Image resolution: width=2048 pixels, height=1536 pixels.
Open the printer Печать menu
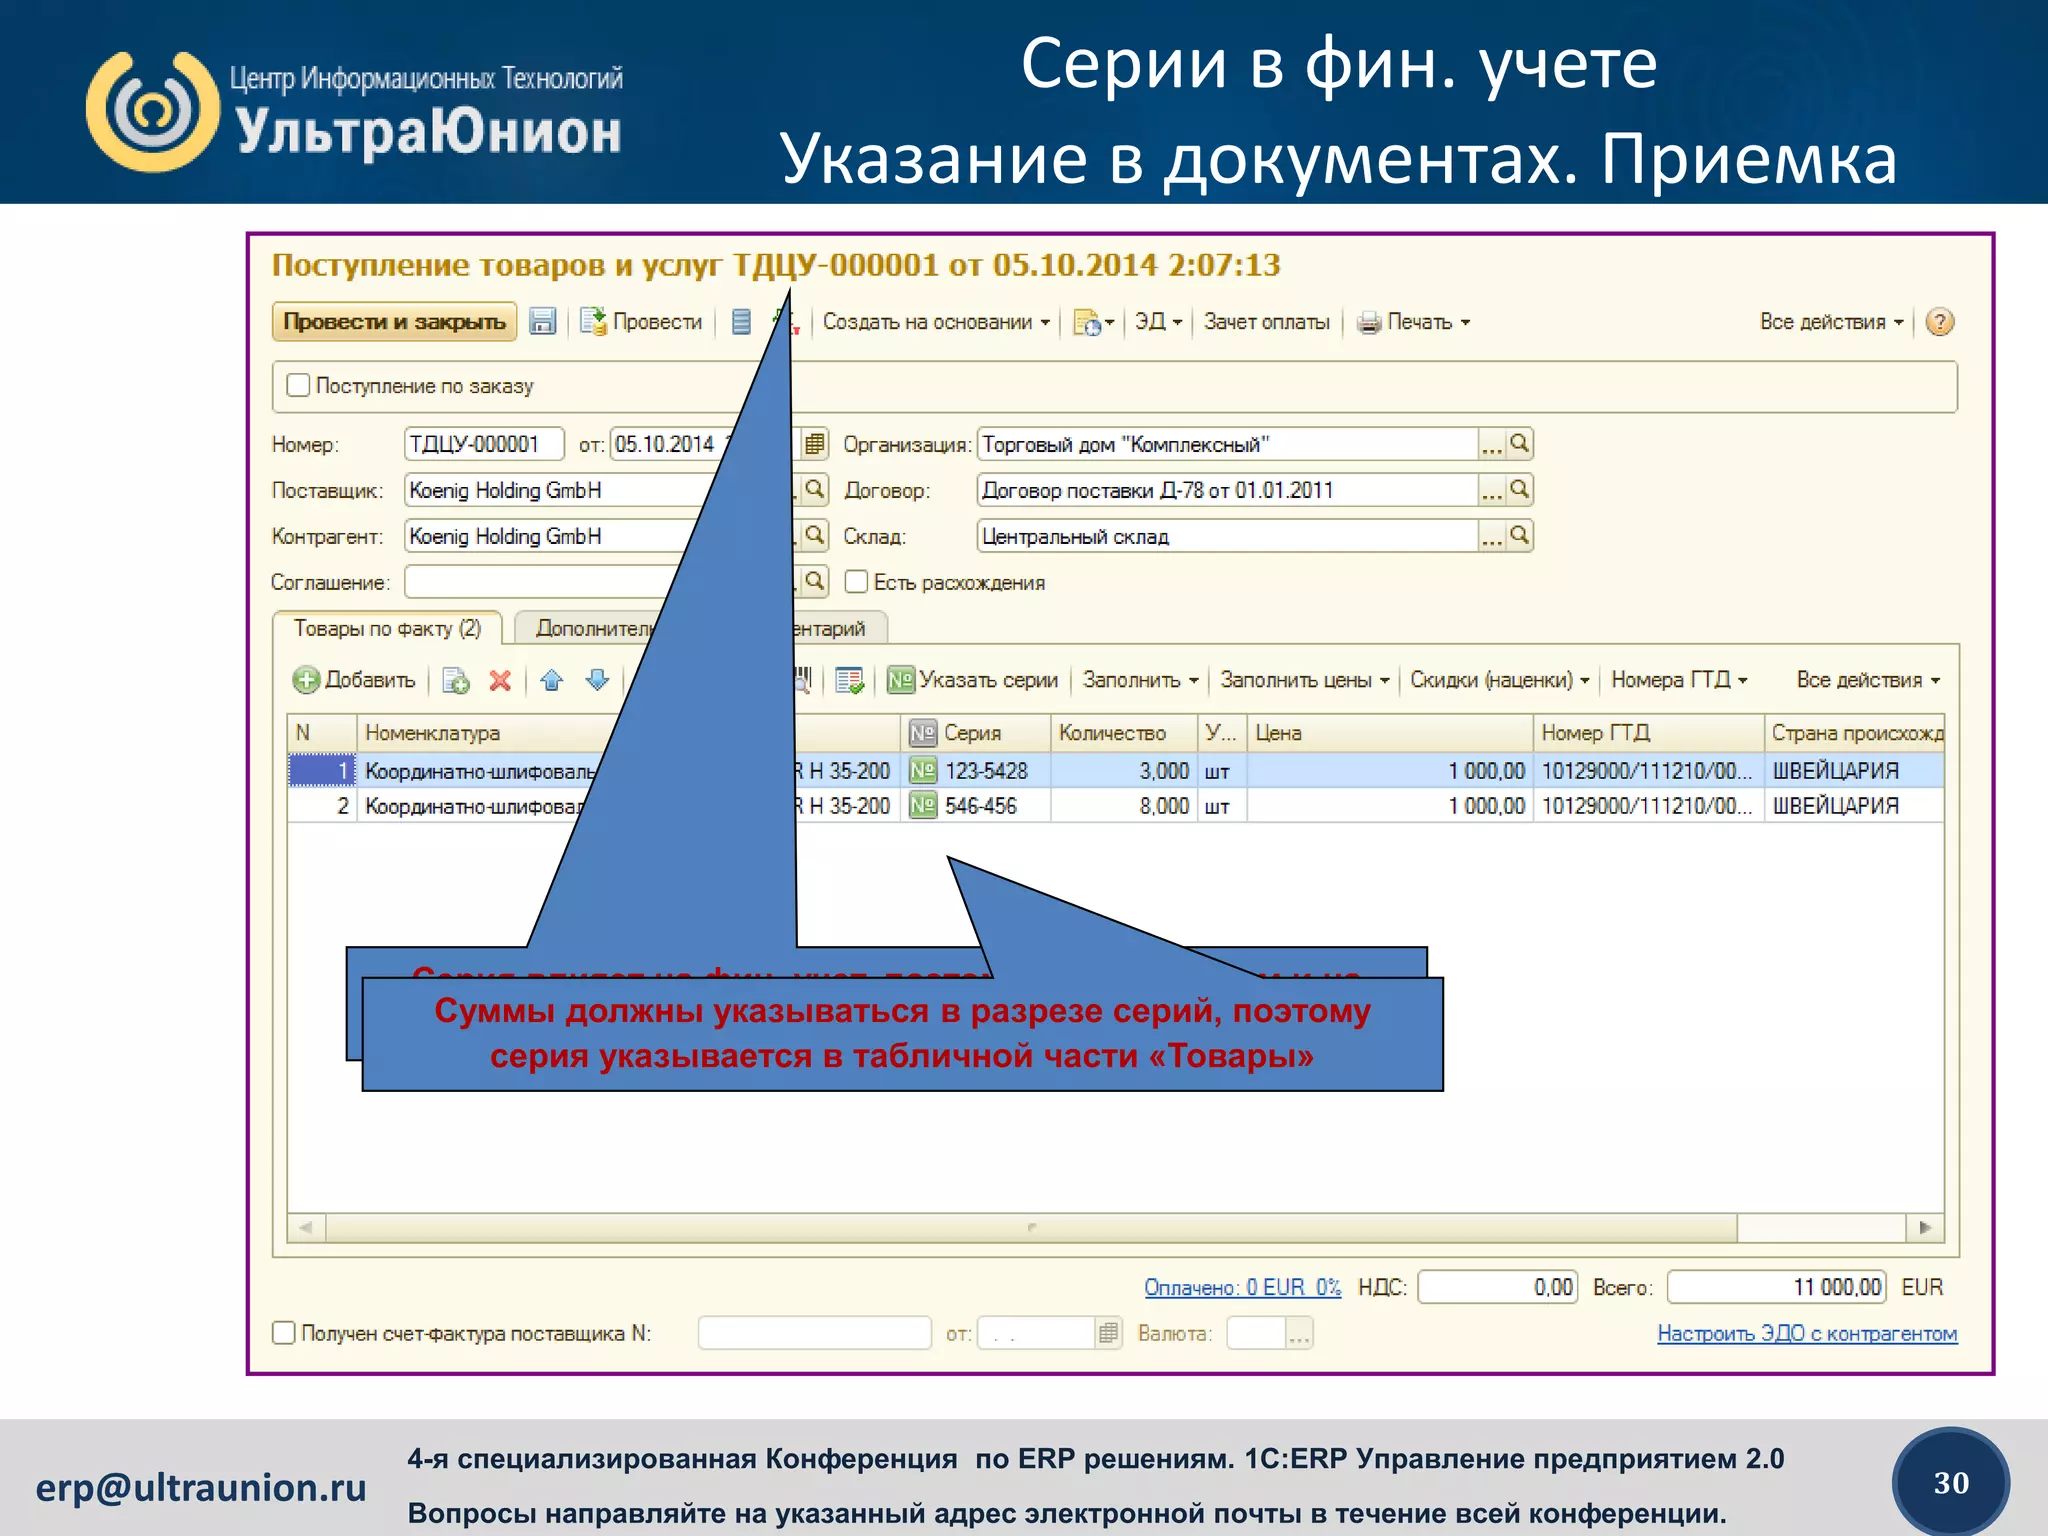[x=1413, y=322]
